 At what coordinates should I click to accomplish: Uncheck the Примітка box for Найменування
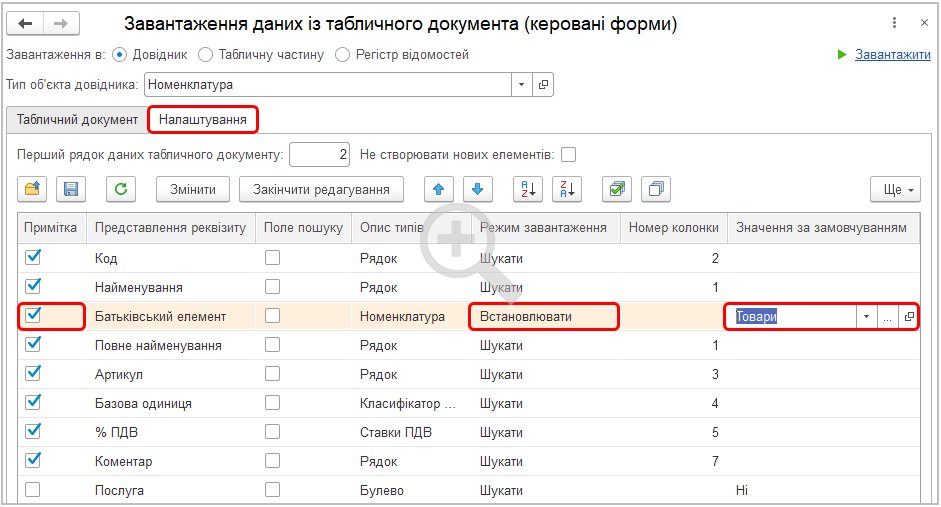(x=33, y=286)
